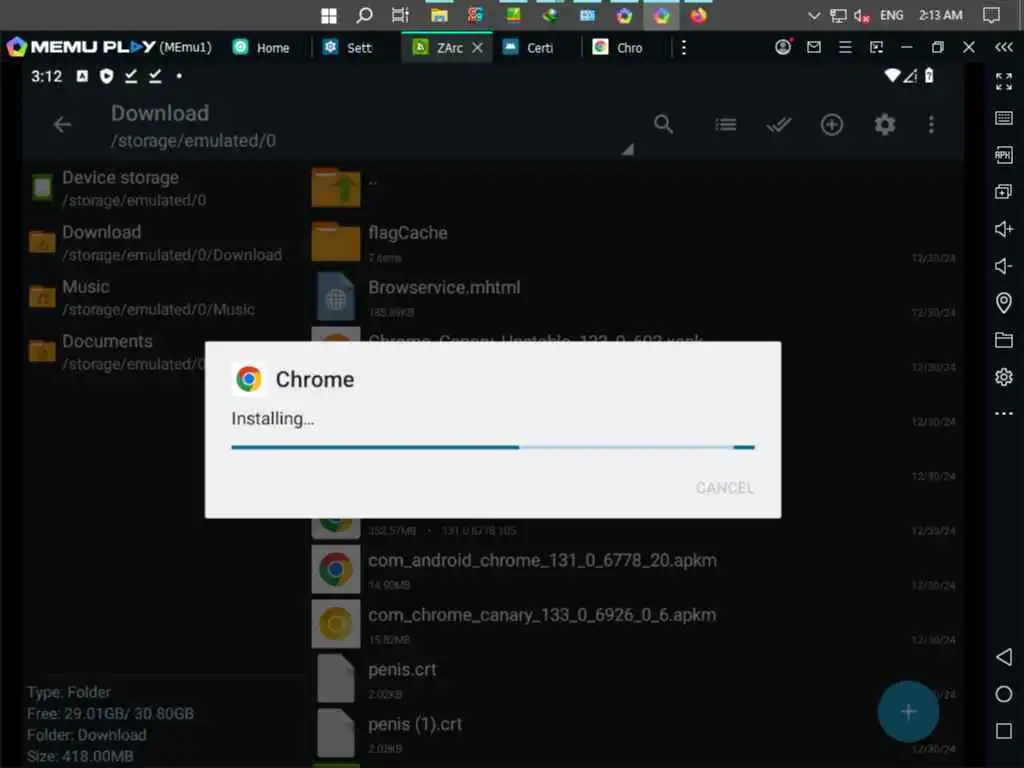This screenshot has height=768, width=1024.
Task: Tap the floating plus action button
Action: 908,712
